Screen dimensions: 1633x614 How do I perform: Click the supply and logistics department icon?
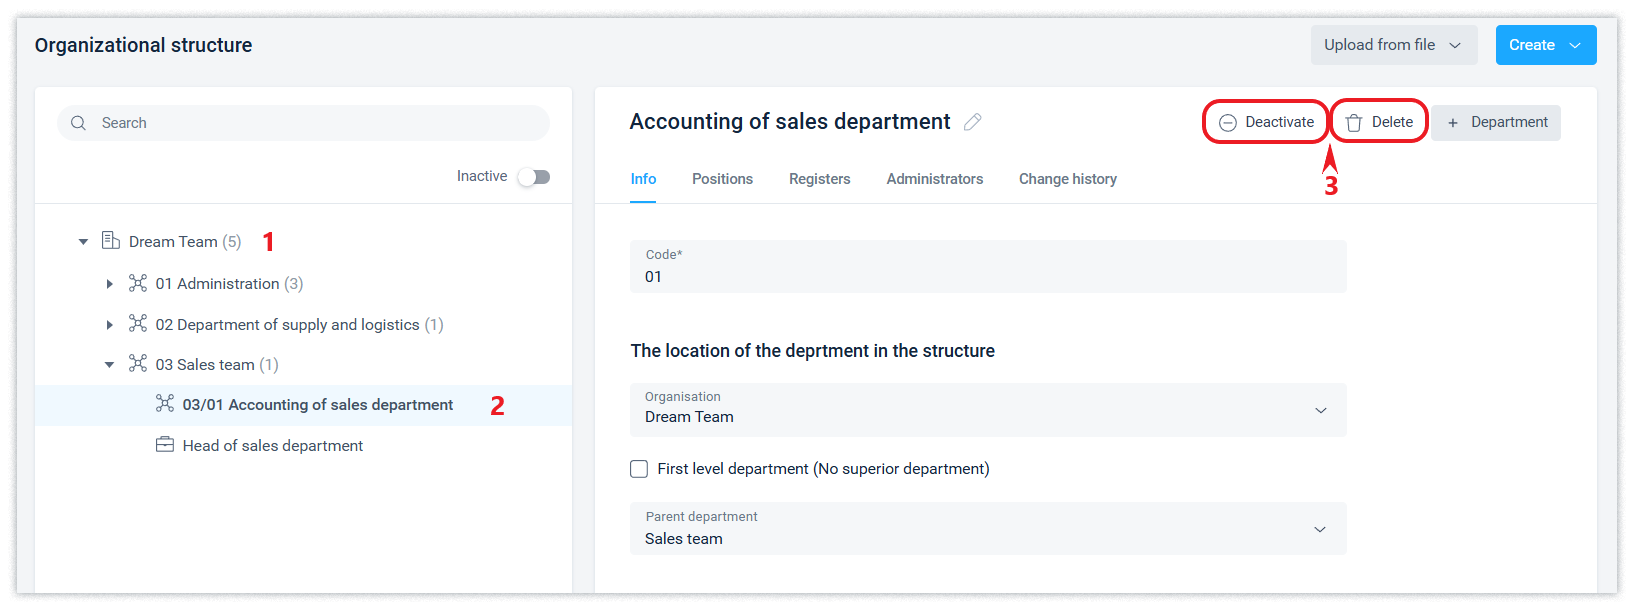point(138,324)
